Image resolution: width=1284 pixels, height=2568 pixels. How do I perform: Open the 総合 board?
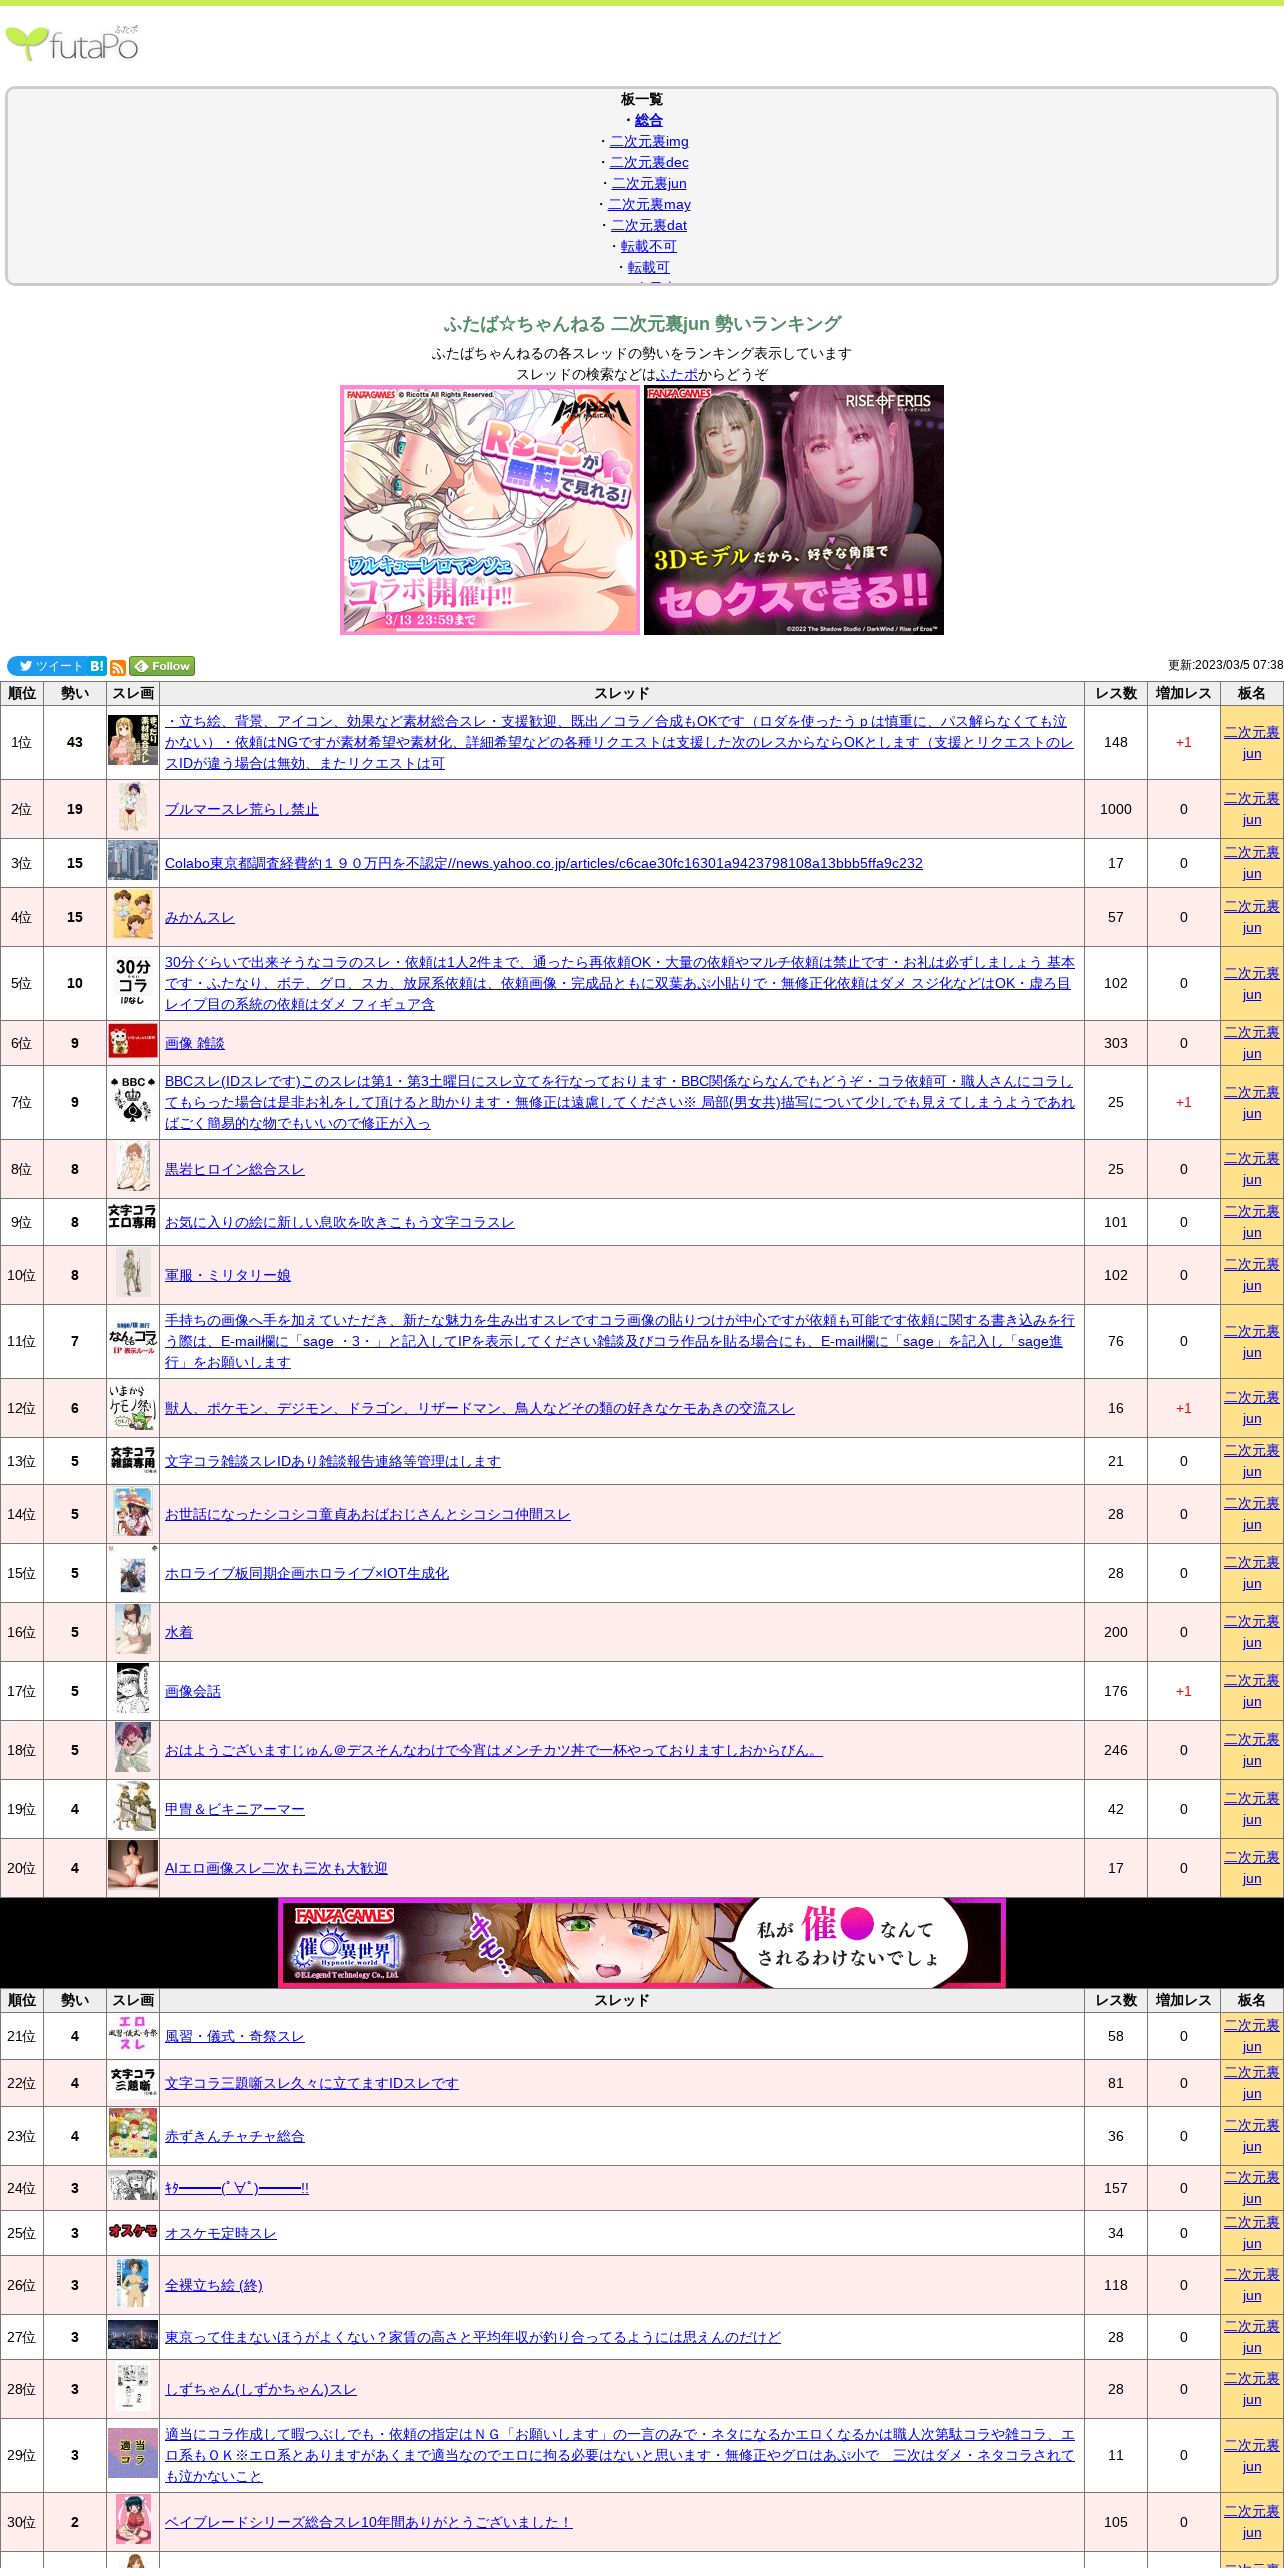point(649,120)
